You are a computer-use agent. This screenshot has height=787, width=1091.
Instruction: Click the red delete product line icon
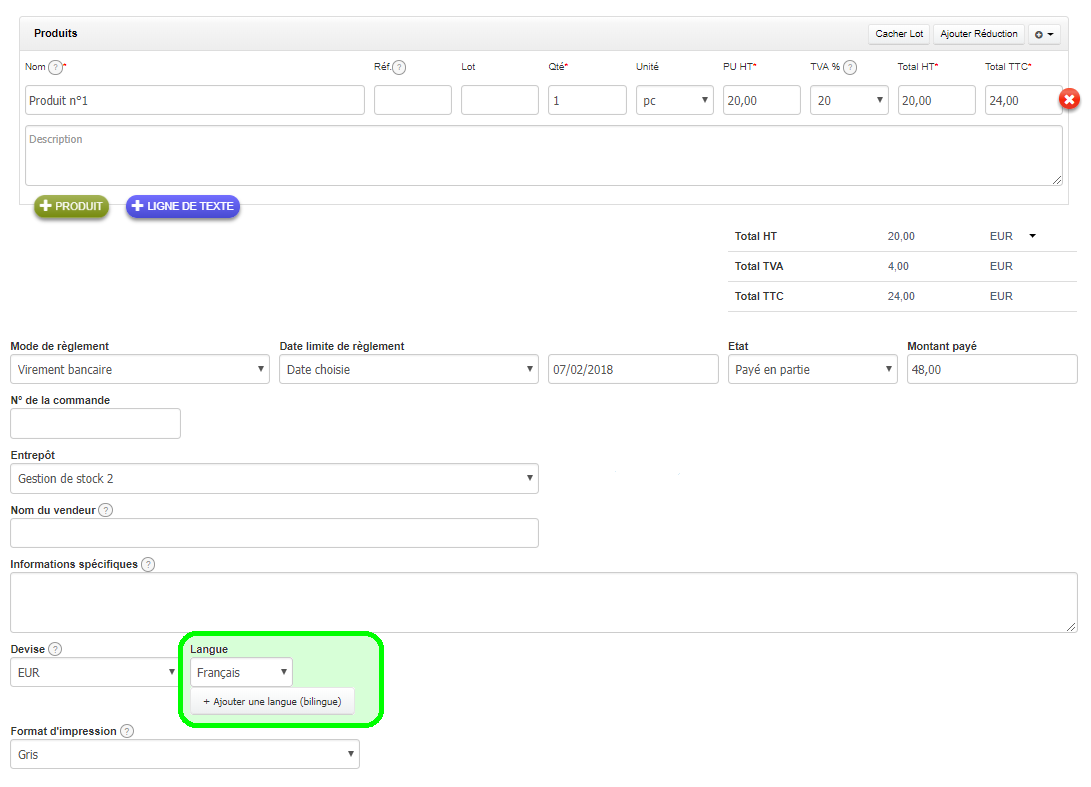tap(1069, 100)
